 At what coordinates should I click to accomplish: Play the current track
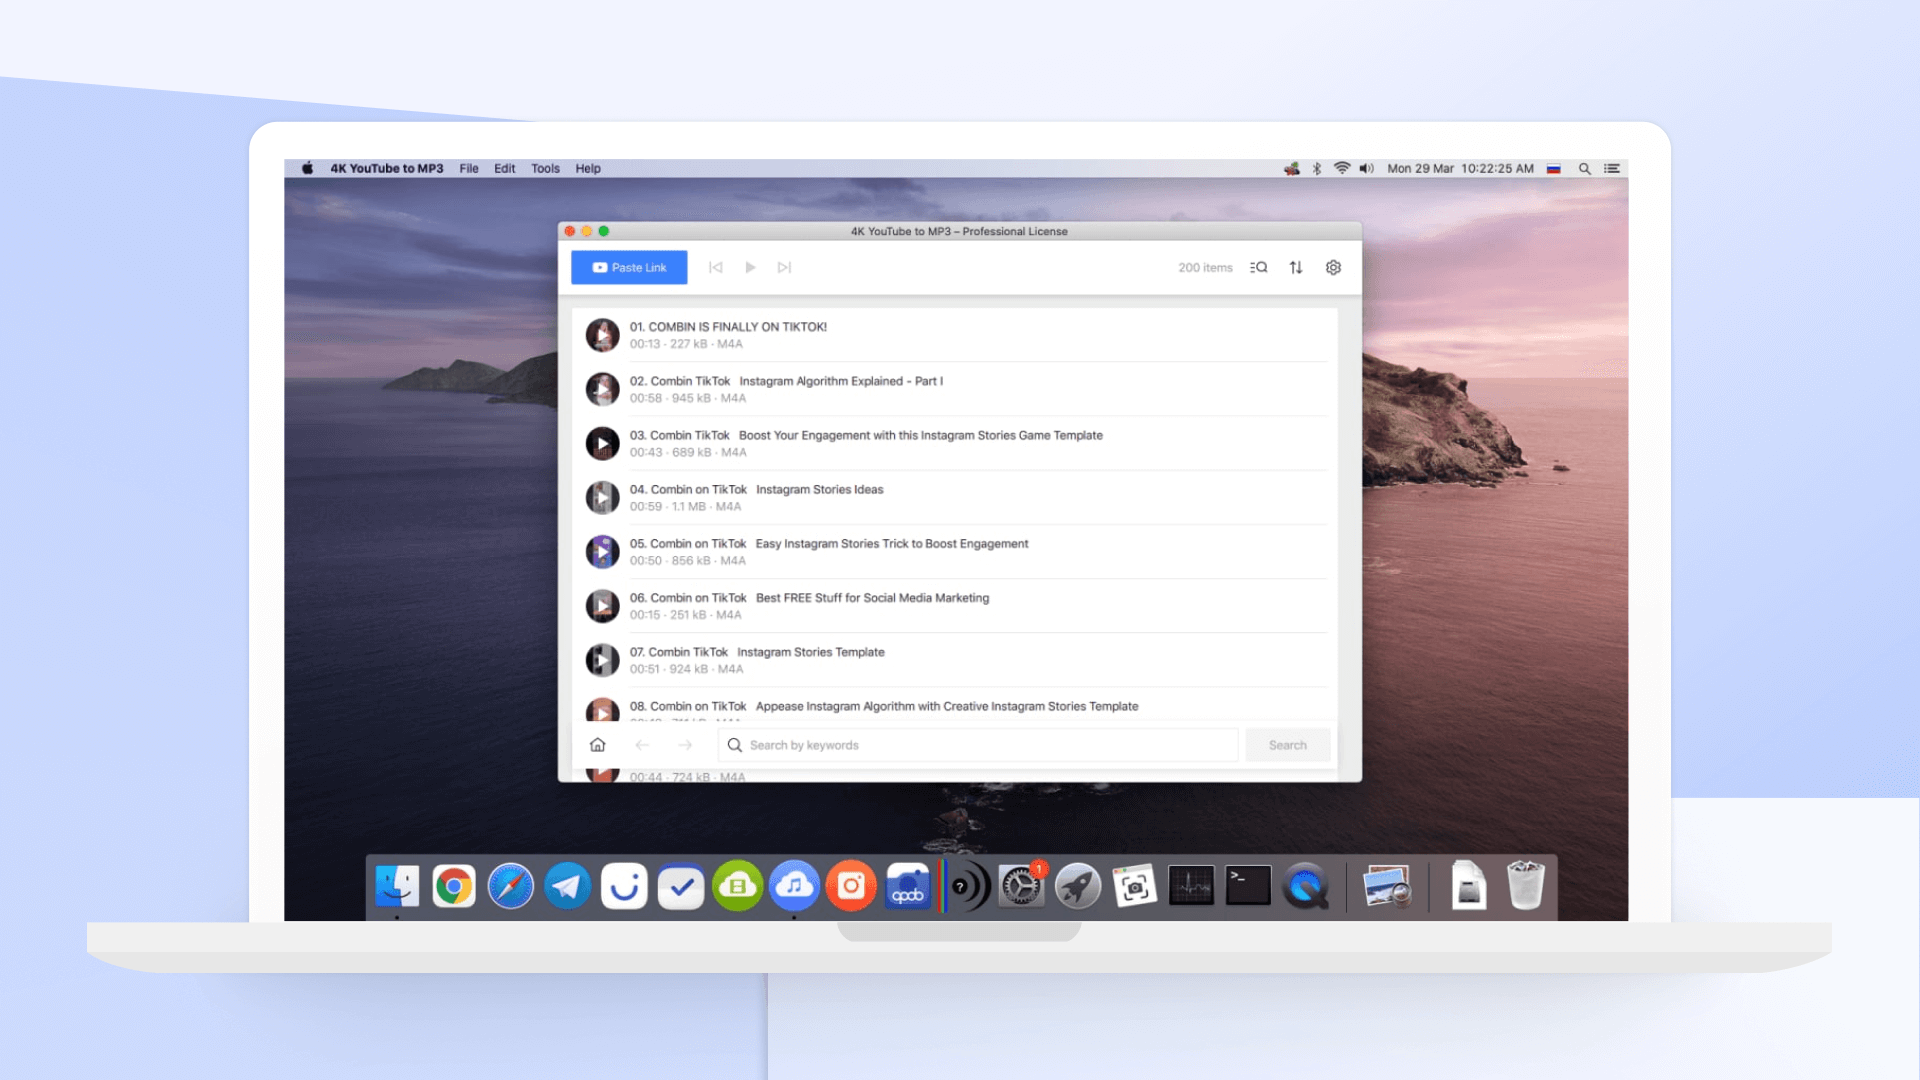pos(749,266)
